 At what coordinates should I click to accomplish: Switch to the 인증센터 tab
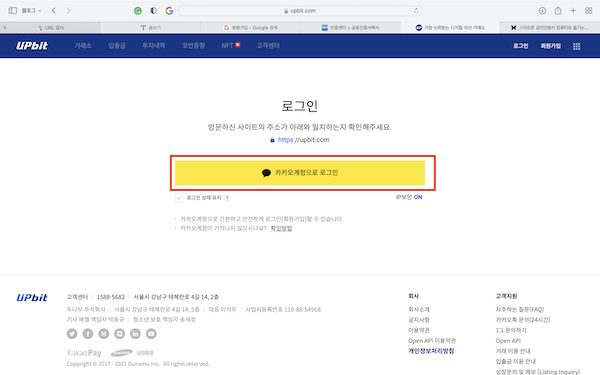point(350,28)
